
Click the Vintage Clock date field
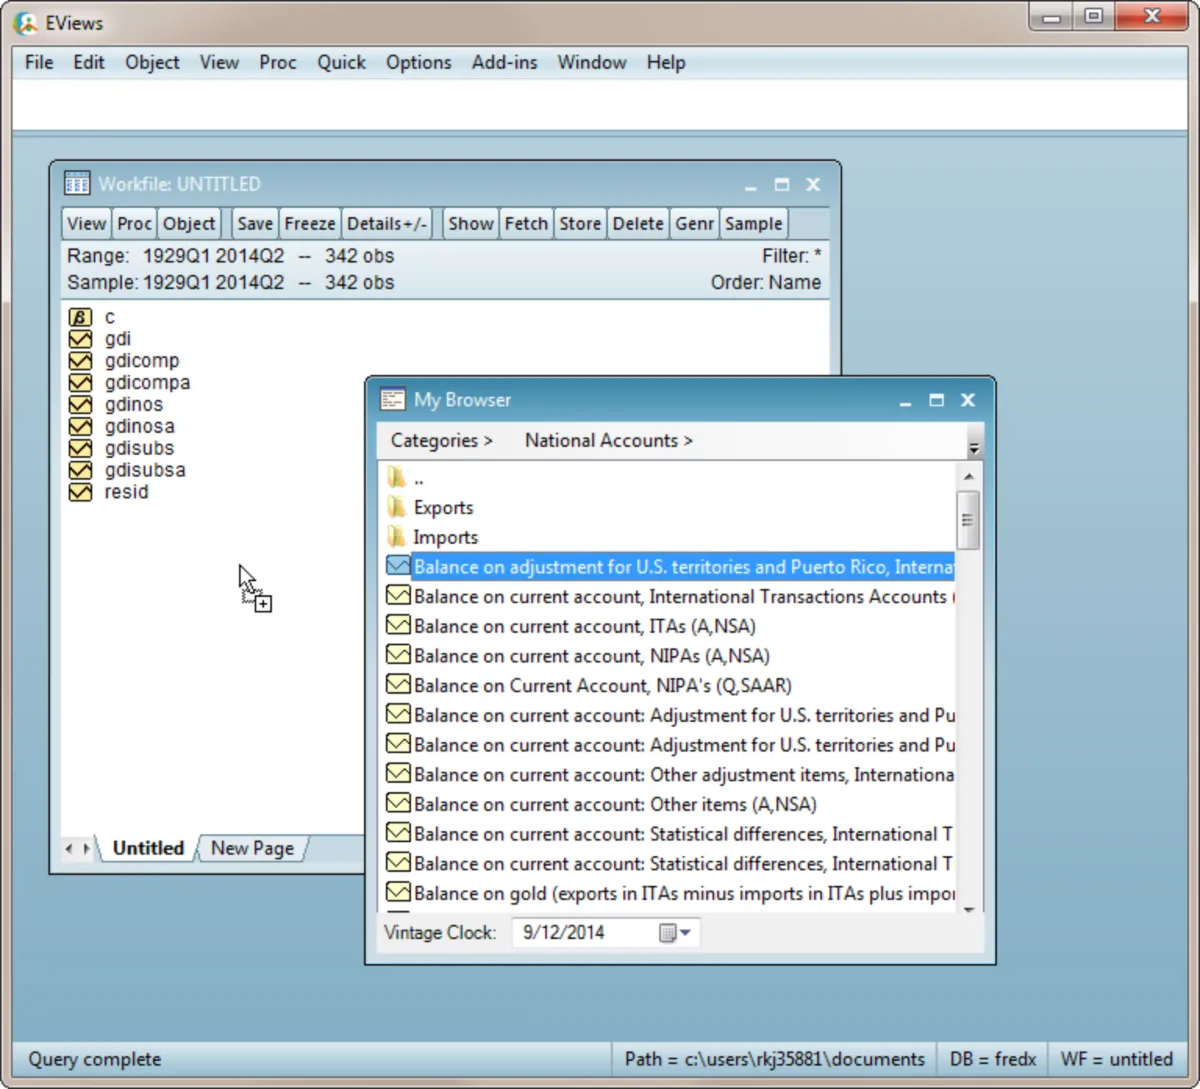tap(585, 933)
